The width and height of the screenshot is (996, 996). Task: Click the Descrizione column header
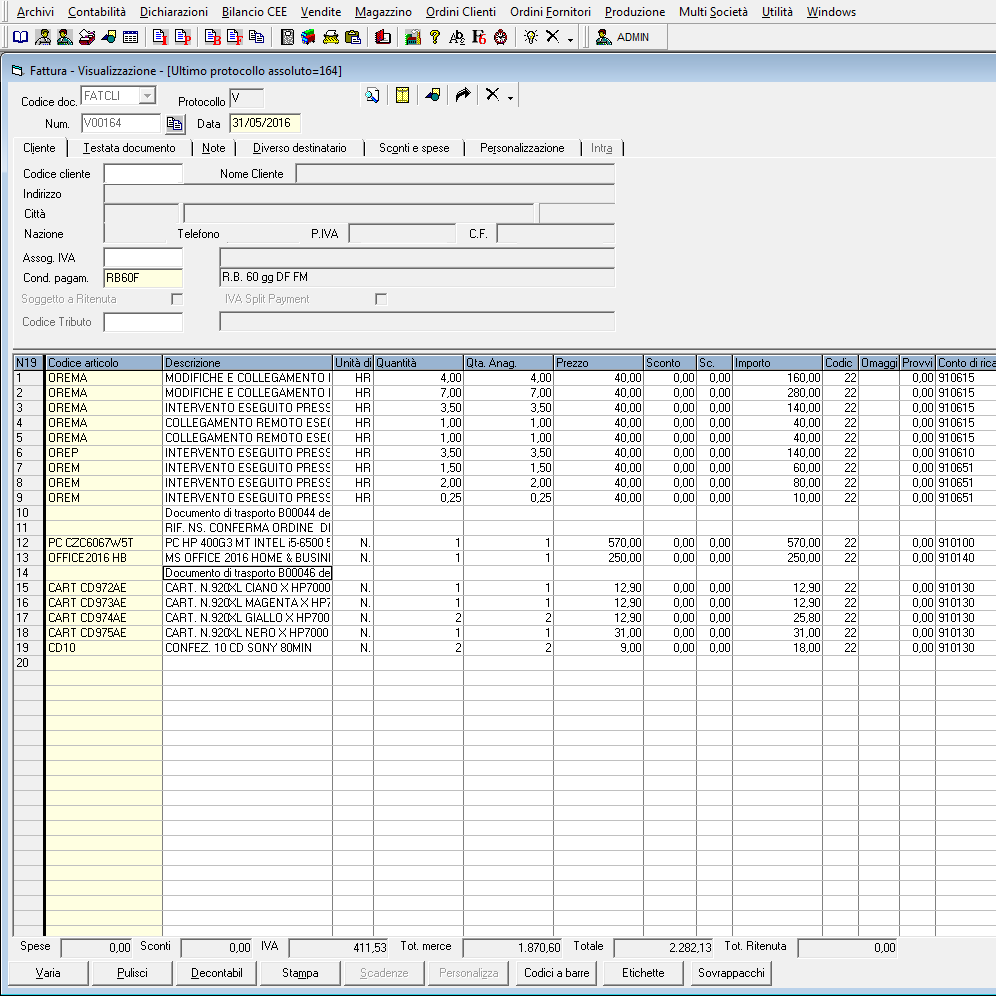[247, 363]
